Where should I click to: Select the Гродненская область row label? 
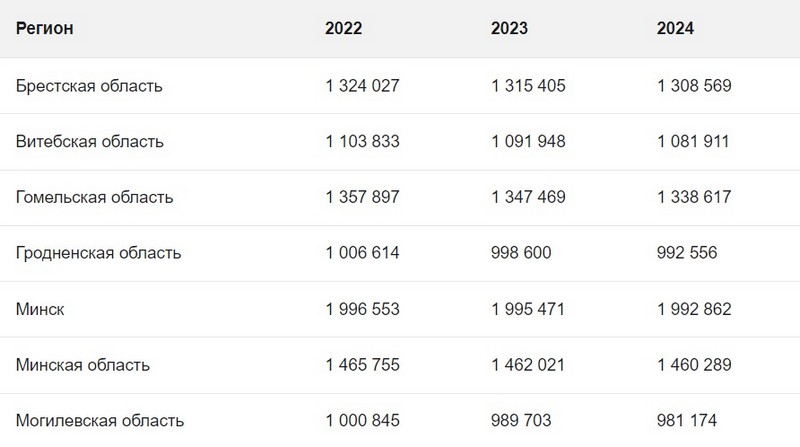[99, 254]
